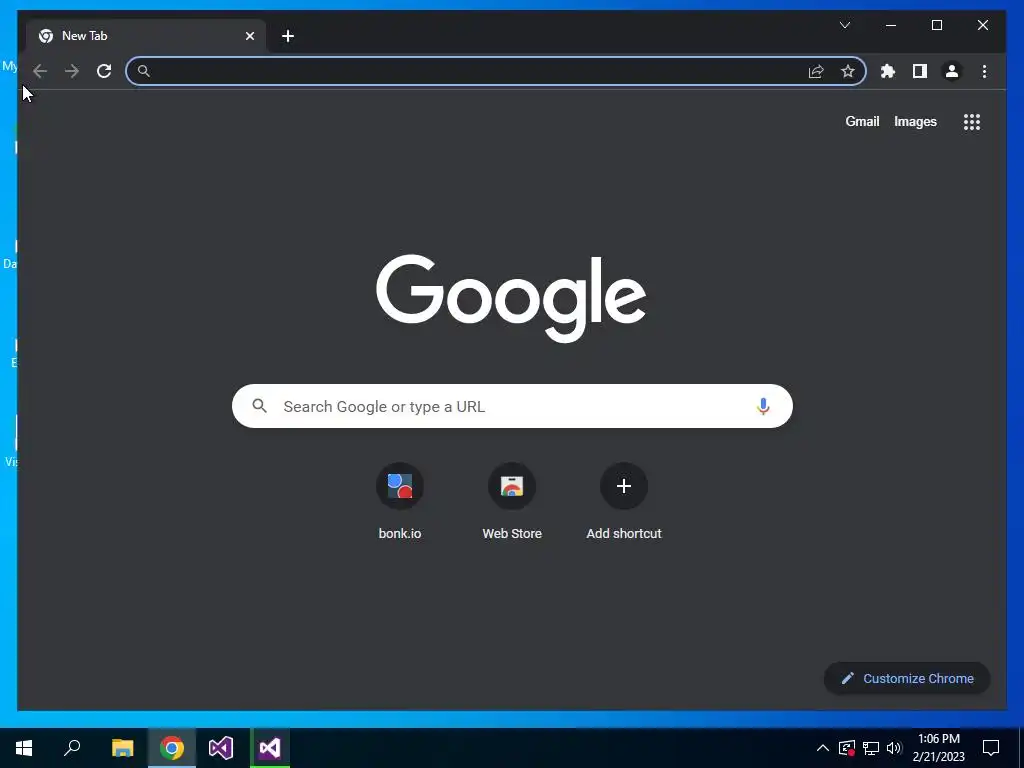Go forward with the right arrow button
1024x768 pixels.
click(x=72, y=71)
